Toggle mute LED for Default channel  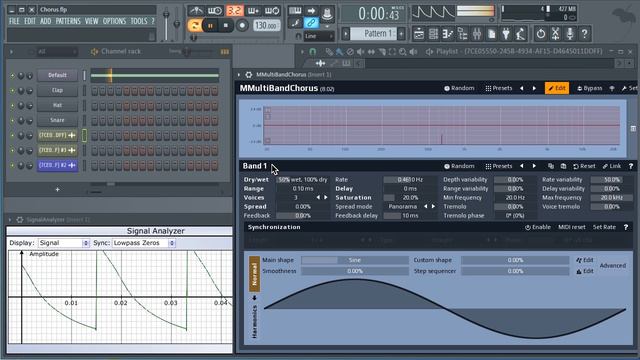pos(12,76)
